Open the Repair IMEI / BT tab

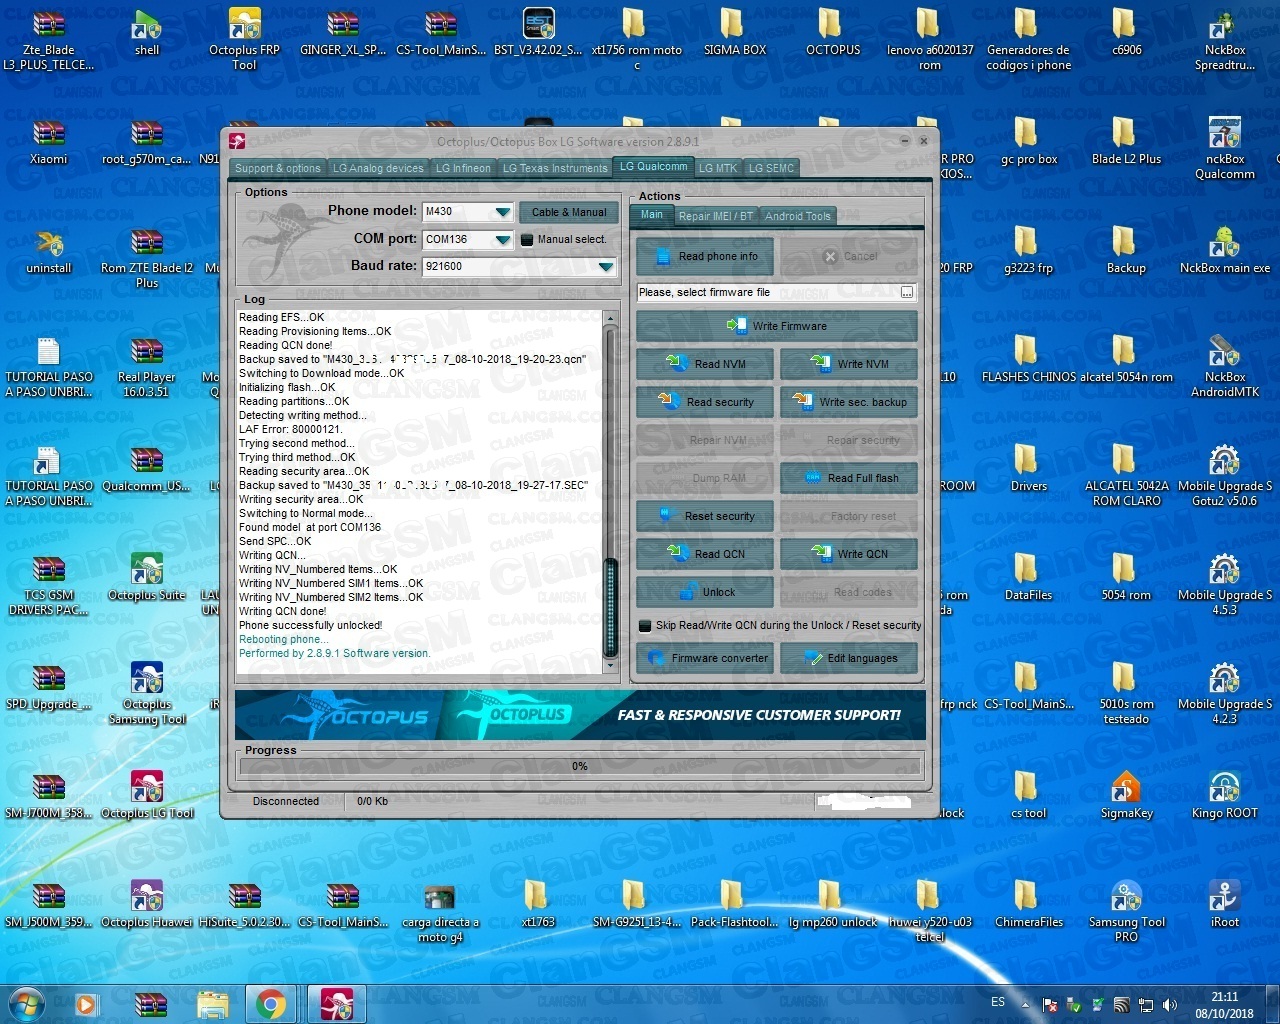tap(716, 216)
